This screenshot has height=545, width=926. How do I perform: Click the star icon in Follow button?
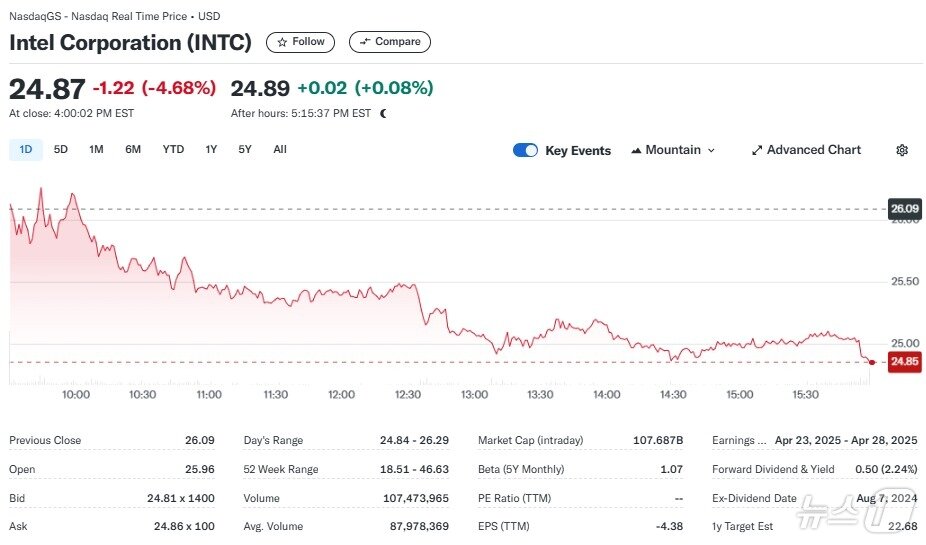coord(282,42)
